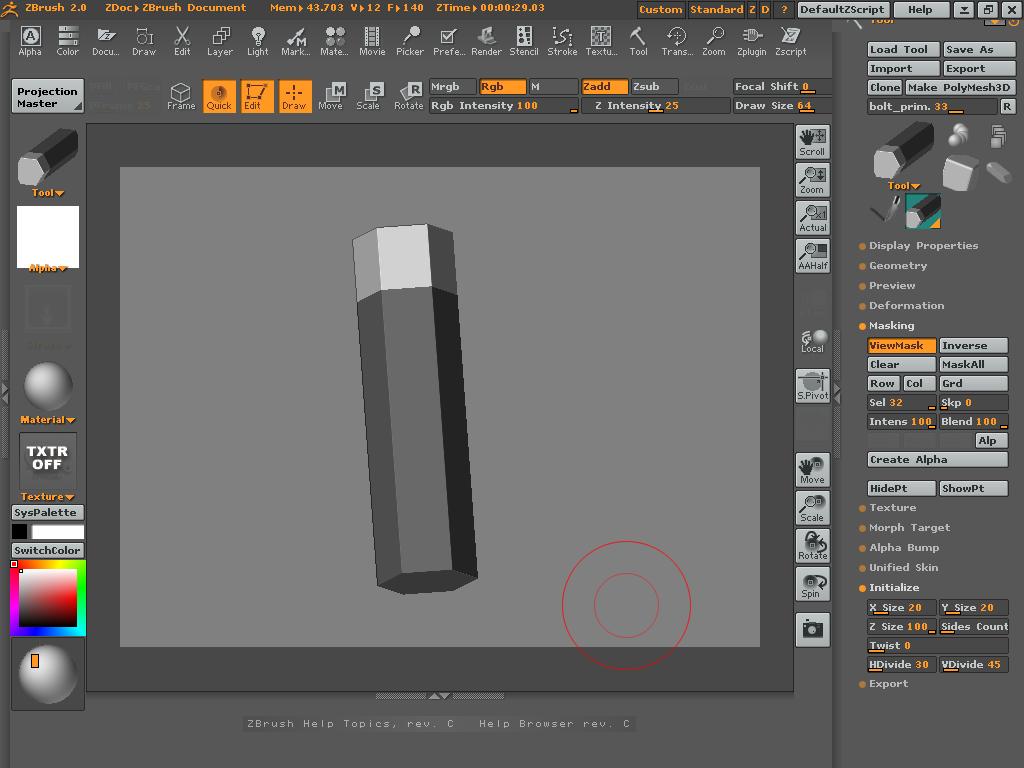Expand the Display Properties section
Screen dimensions: 1024x768
tap(923, 246)
